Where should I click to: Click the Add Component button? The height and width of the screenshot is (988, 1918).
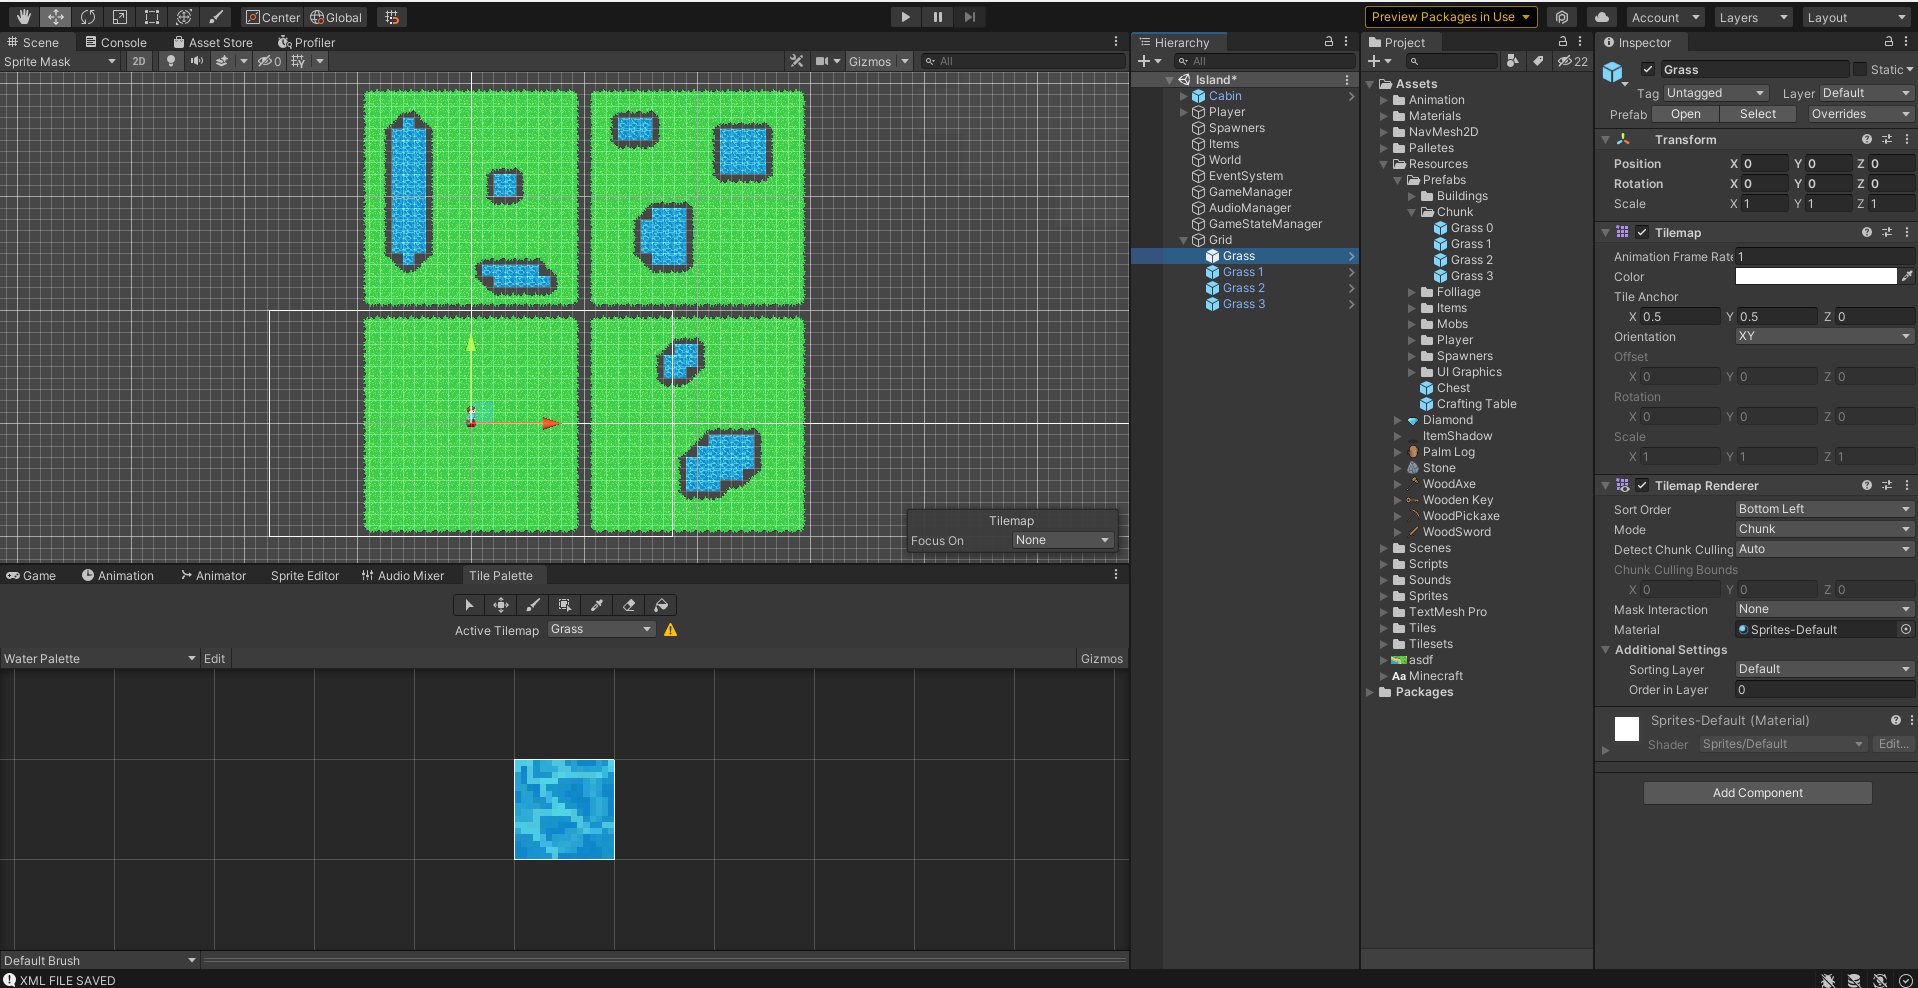pos(1757,793)
